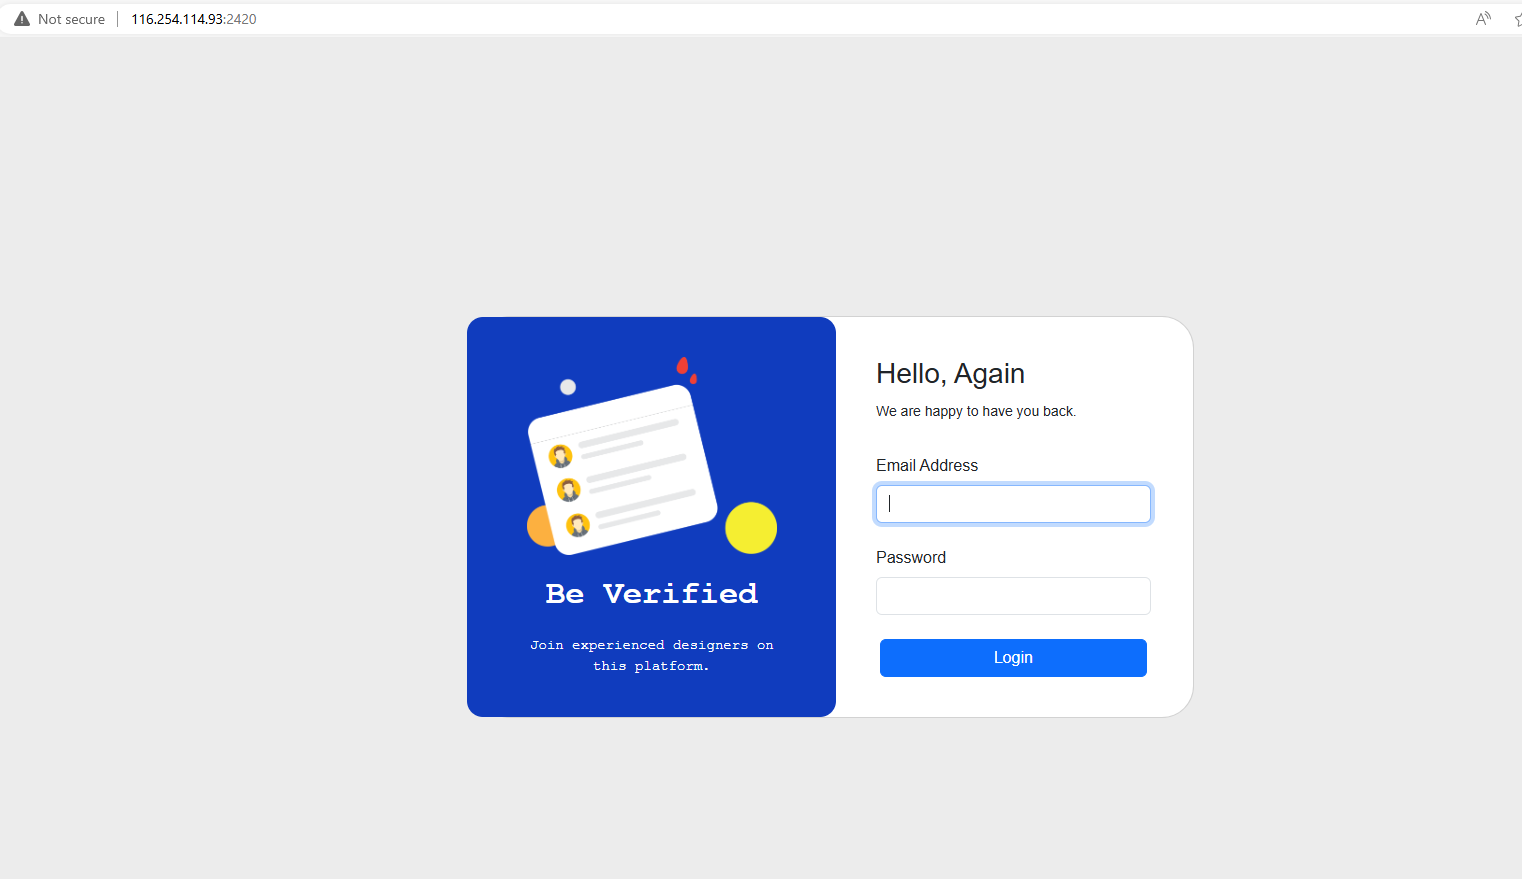Click the Hello, Again heading

tap(950, 374)
